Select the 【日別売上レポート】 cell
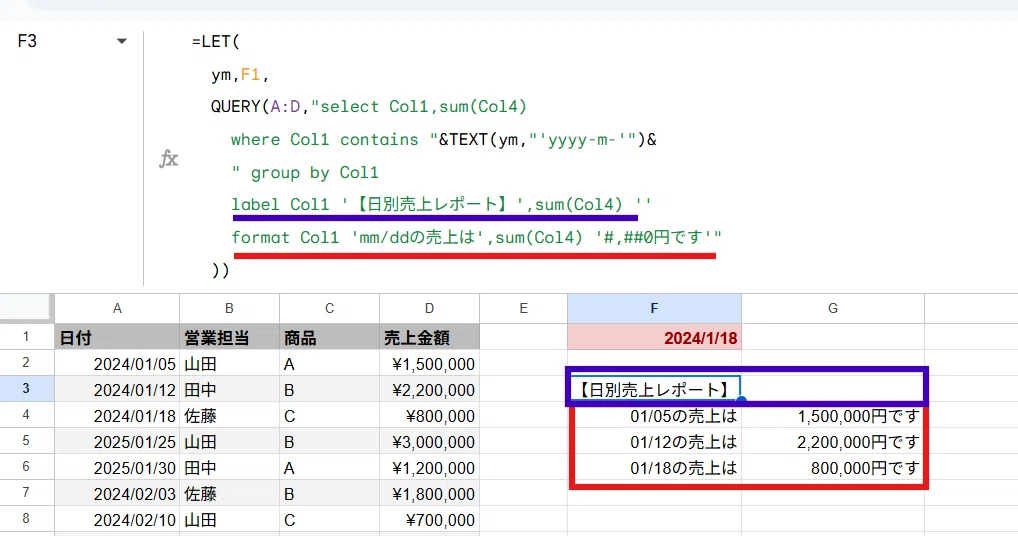Image resolution: width=1018 pixels, height=536 pixels. (x=654, y=389)
